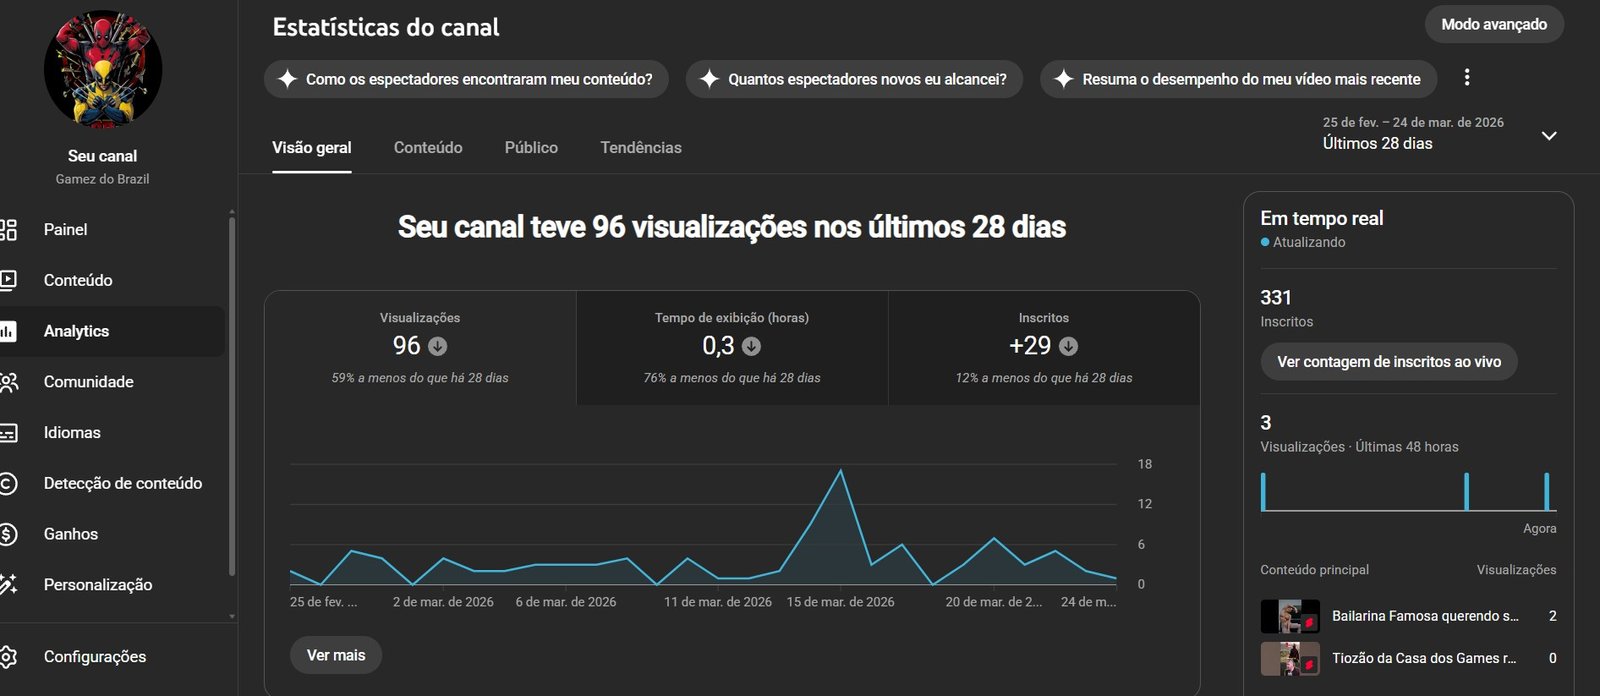Image resolution: width=1600 pixels, height=696 pixels.
Task: Click the Personalização magic wand icon
Action: [x=8, y=585]
